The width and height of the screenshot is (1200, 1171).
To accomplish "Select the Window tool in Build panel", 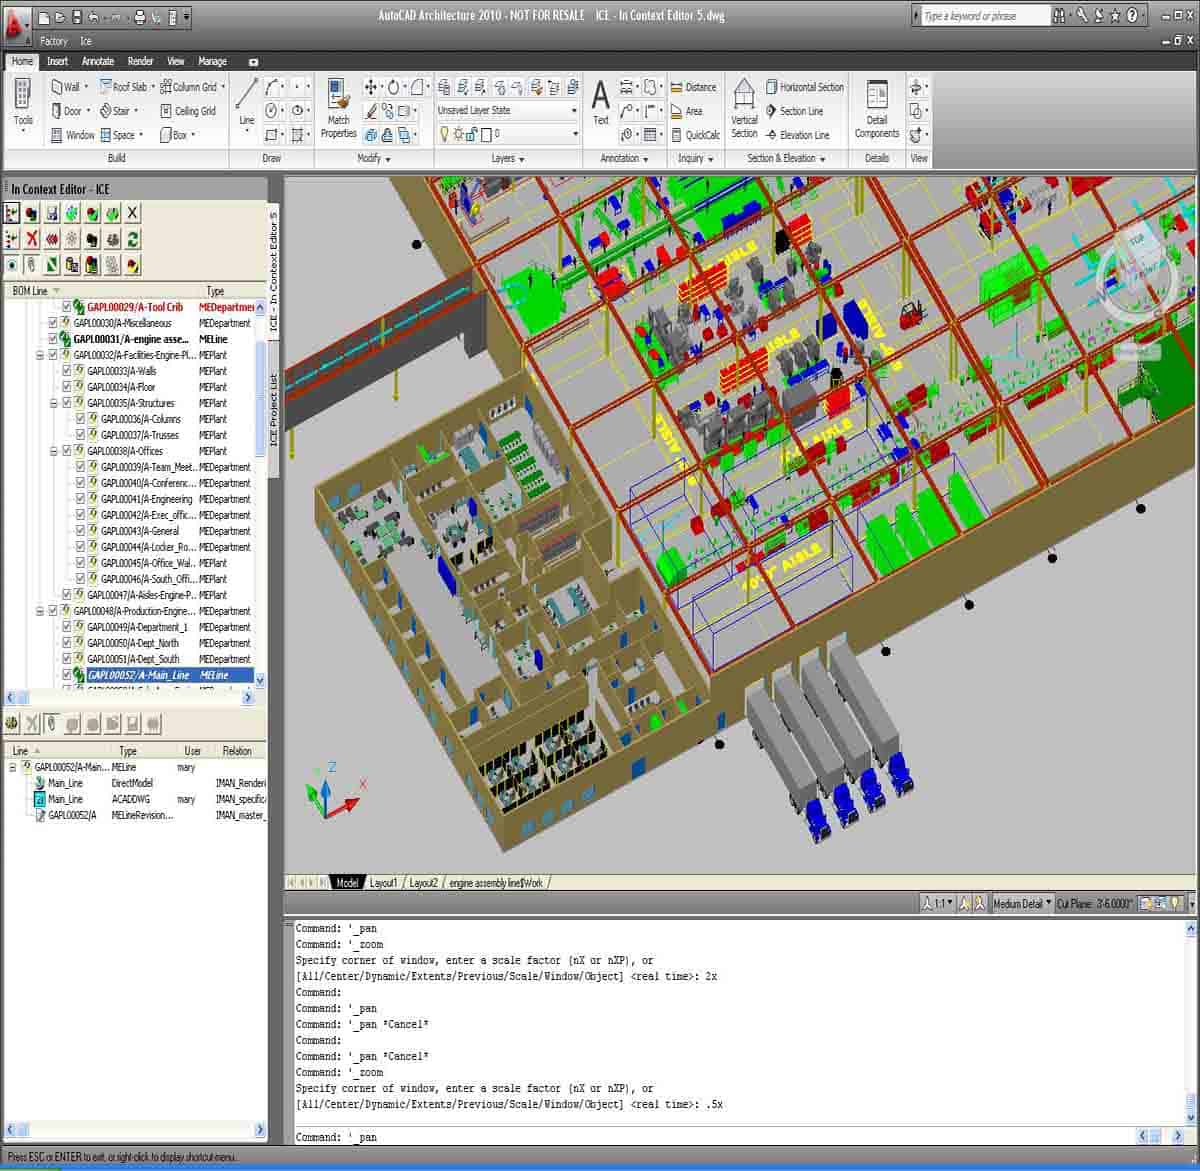I will tap(73, 135).
